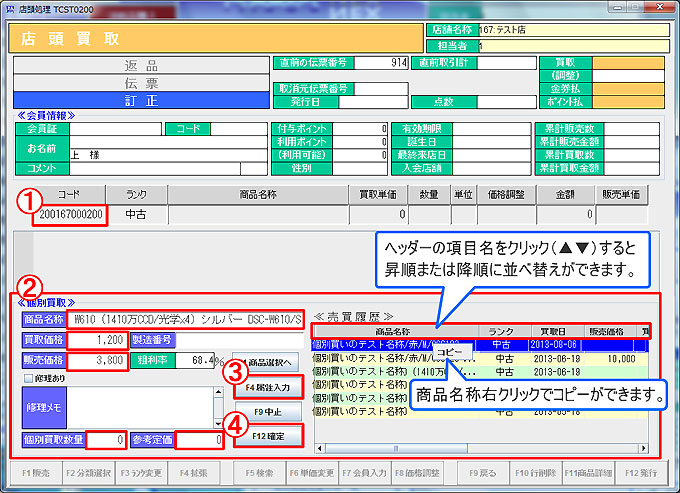Click the 買取価格 field showing 1,200
Screen dimensions: 680x493
click(x=97, y=340)
